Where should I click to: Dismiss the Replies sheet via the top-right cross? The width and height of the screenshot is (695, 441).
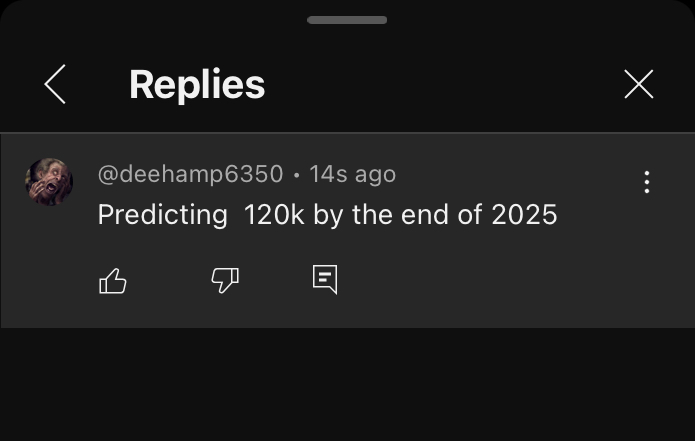[639, 84]
